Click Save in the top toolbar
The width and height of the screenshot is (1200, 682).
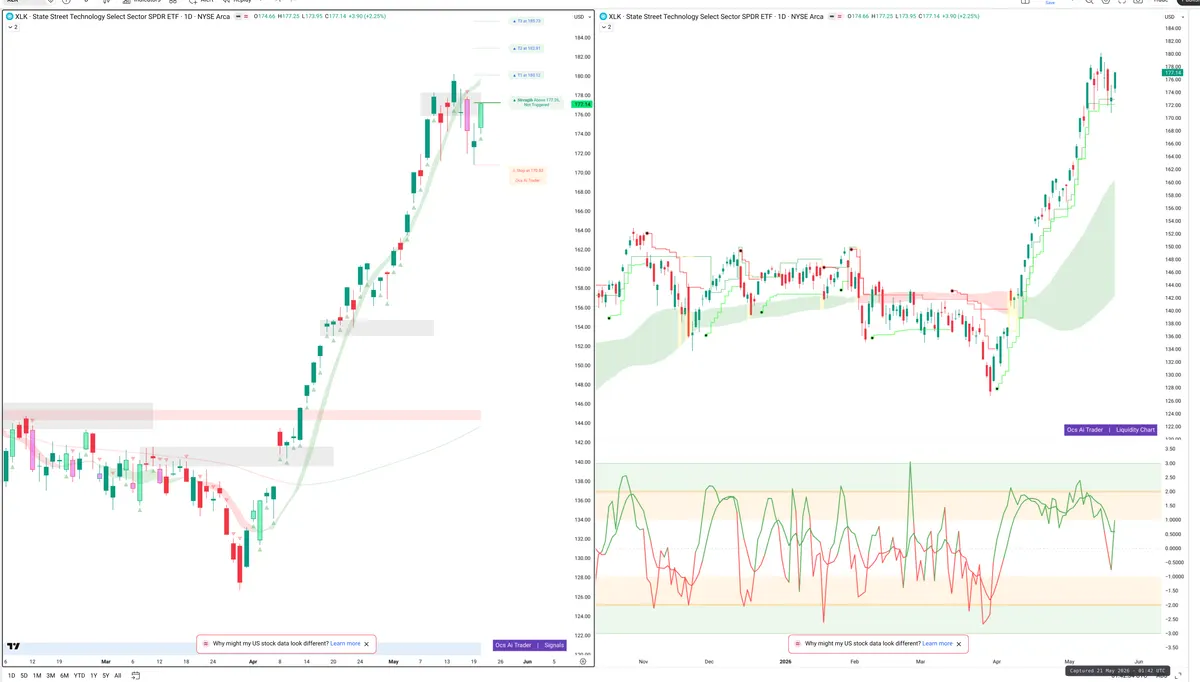(x=1049, y=3)
